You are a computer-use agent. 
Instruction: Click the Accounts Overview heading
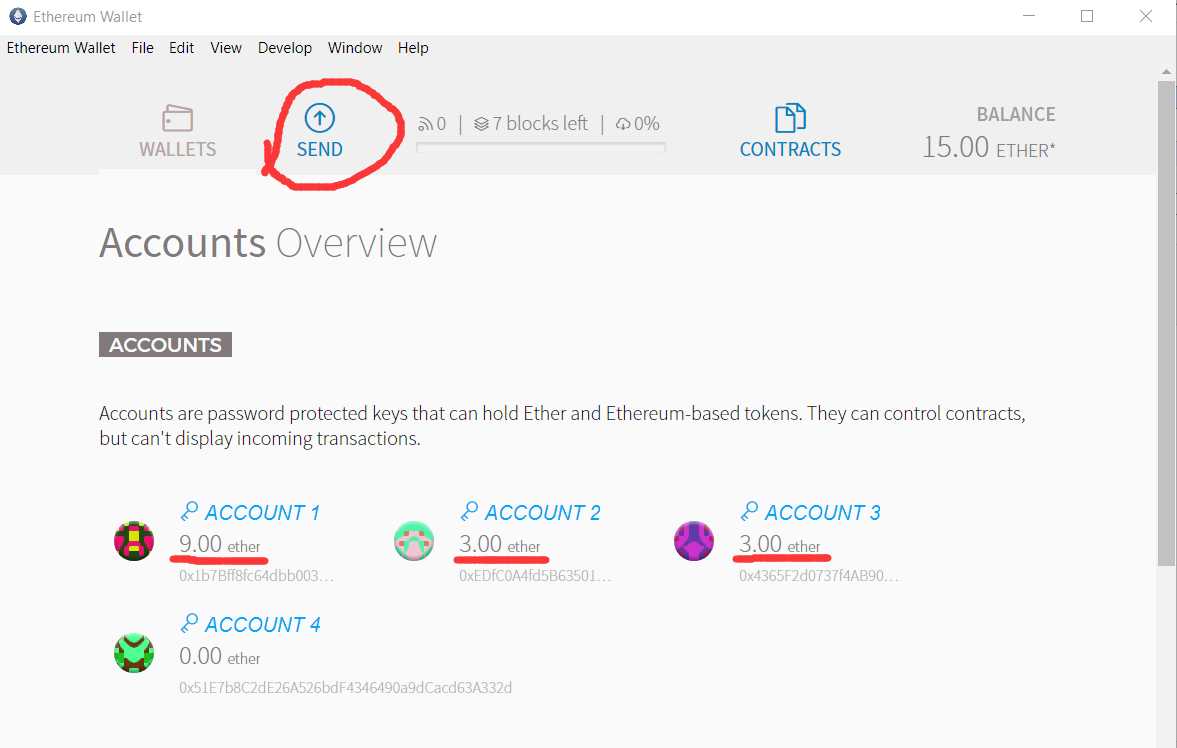click(x=268, y=243)
